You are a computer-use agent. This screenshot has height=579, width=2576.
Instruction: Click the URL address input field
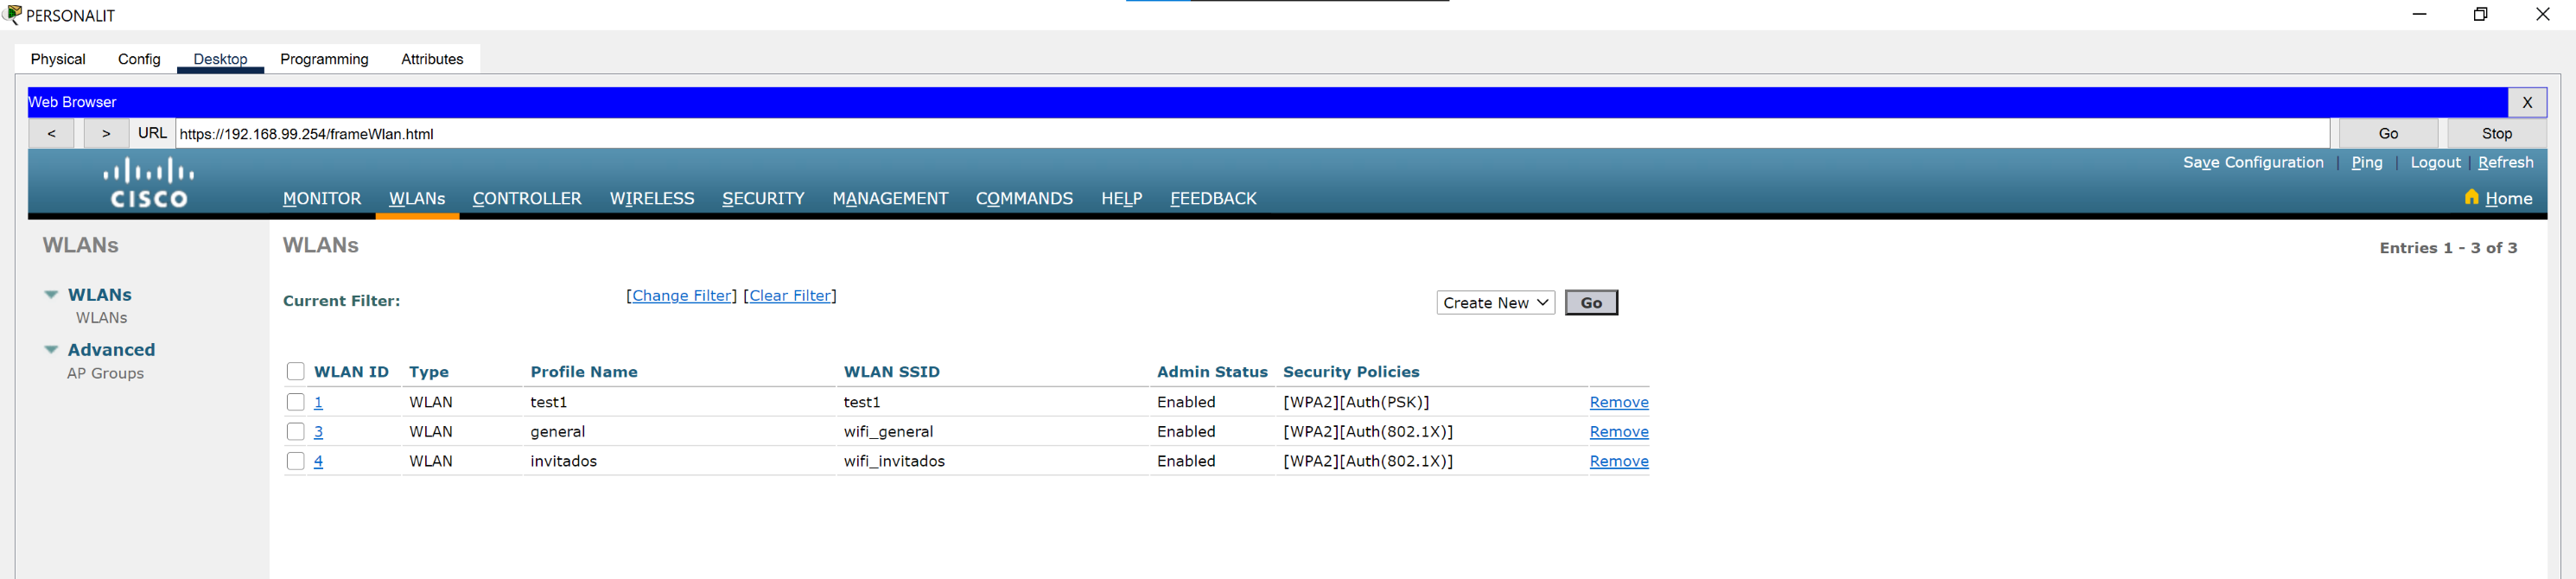tap(1250, 134)
